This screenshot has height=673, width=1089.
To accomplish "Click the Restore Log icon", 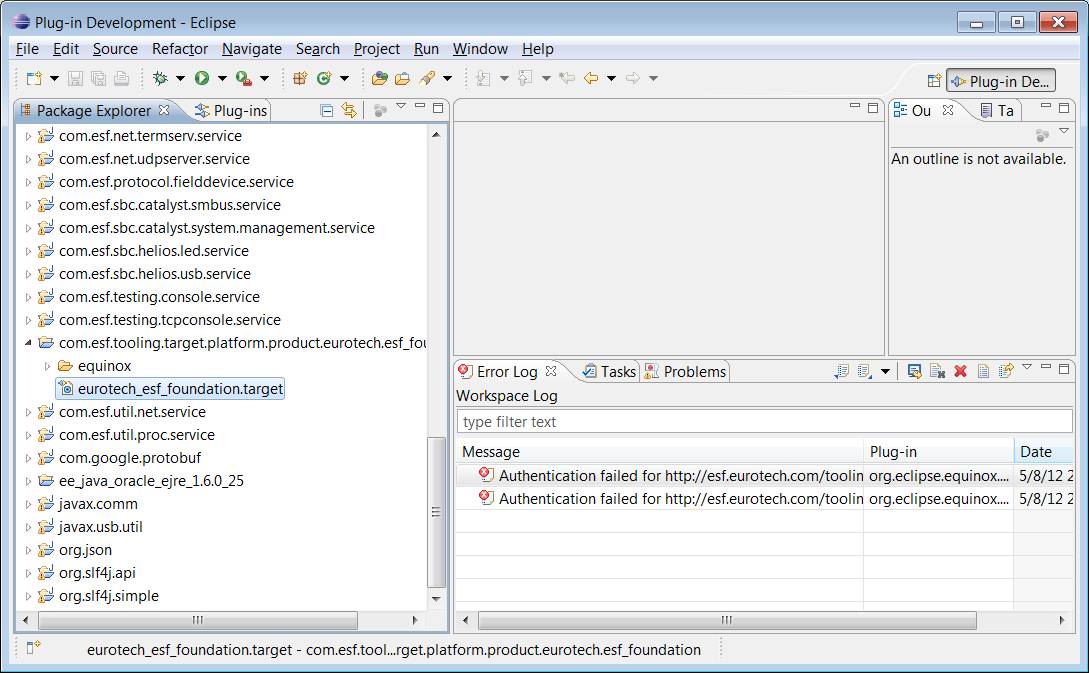I will point(1006,371).
